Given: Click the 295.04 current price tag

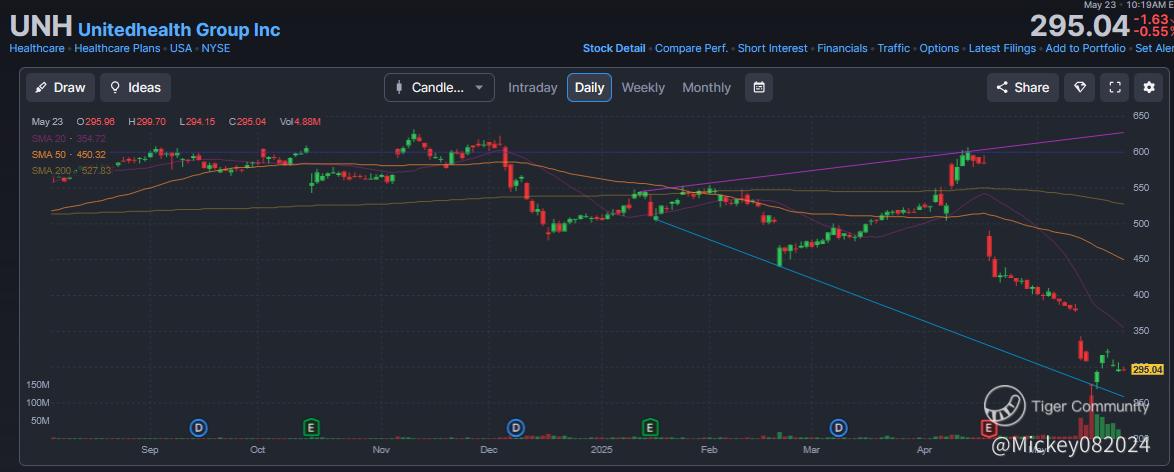Looking at the screenshot, I should pos(1147,369).
